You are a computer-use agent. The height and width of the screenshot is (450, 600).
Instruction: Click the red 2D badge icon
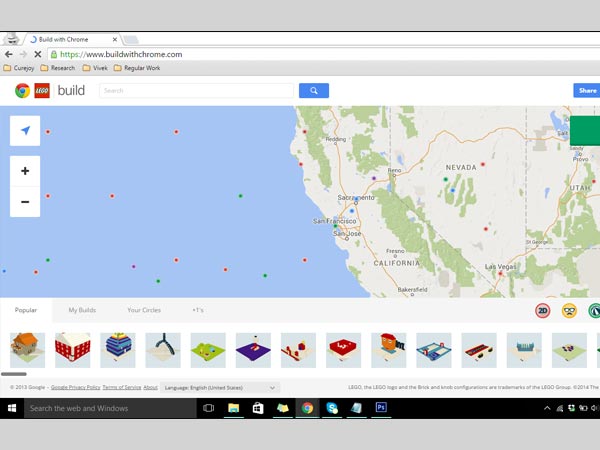pos(542,311)
